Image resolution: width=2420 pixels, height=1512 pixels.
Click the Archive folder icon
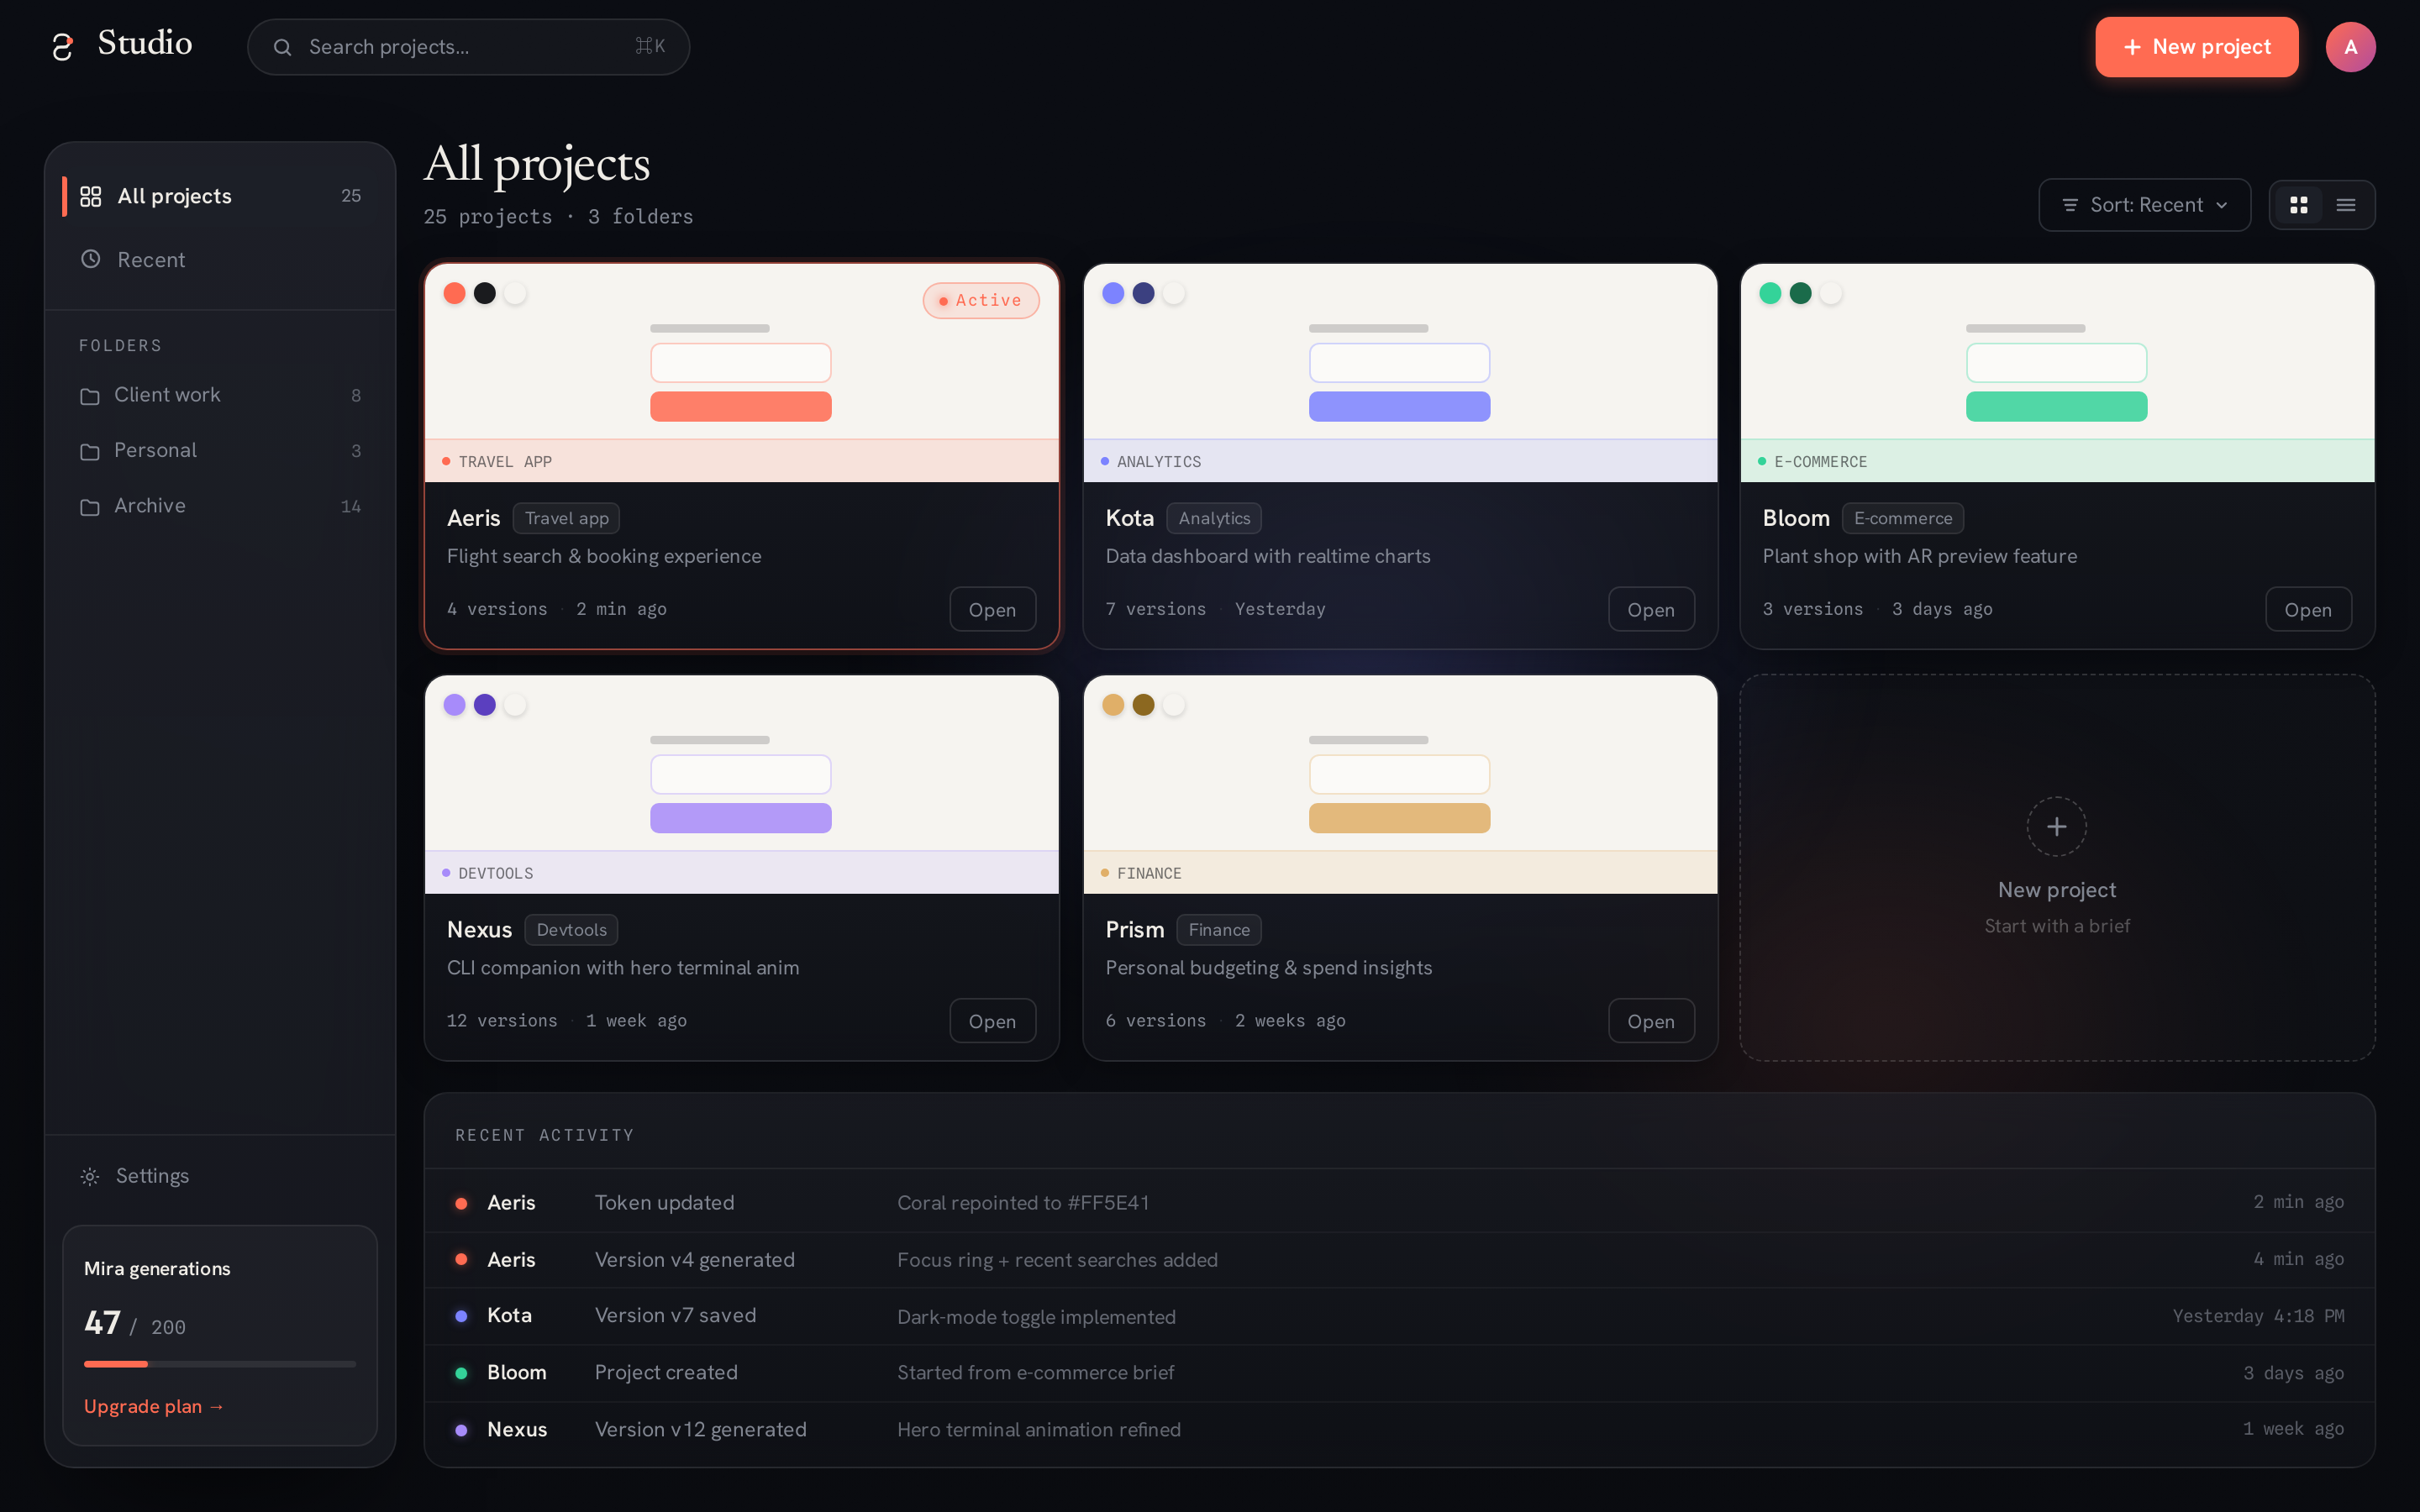pos(90,507)
